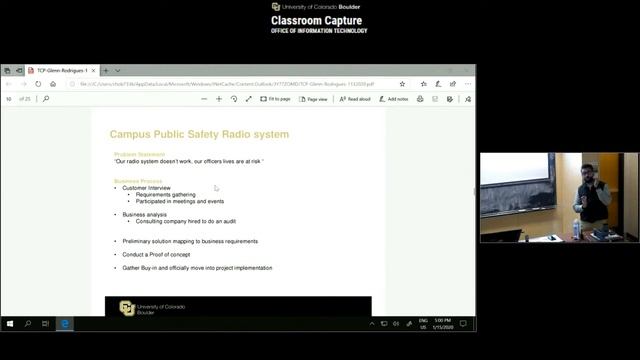Click the Edge icon on the taskbar
Viewport: 640px width, 360px height.
pos(64,324)
